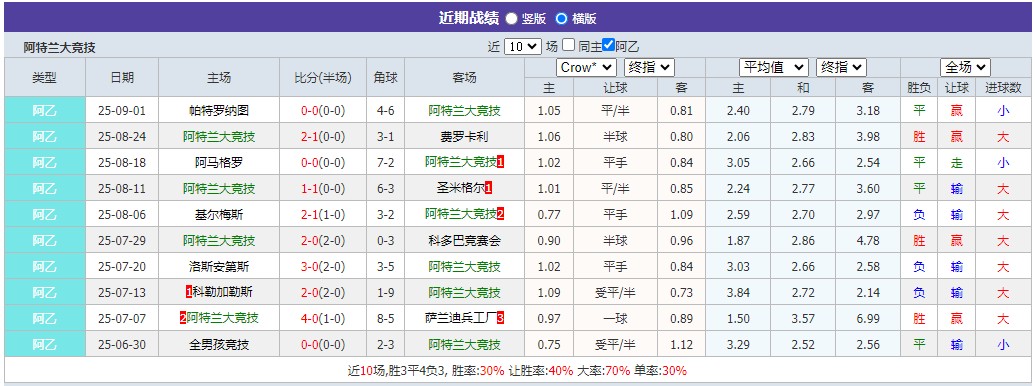The width and height of the screenshot is (1035, 386).
Task: Click 科多巴竞赛会 away team link
Action: 465,240
